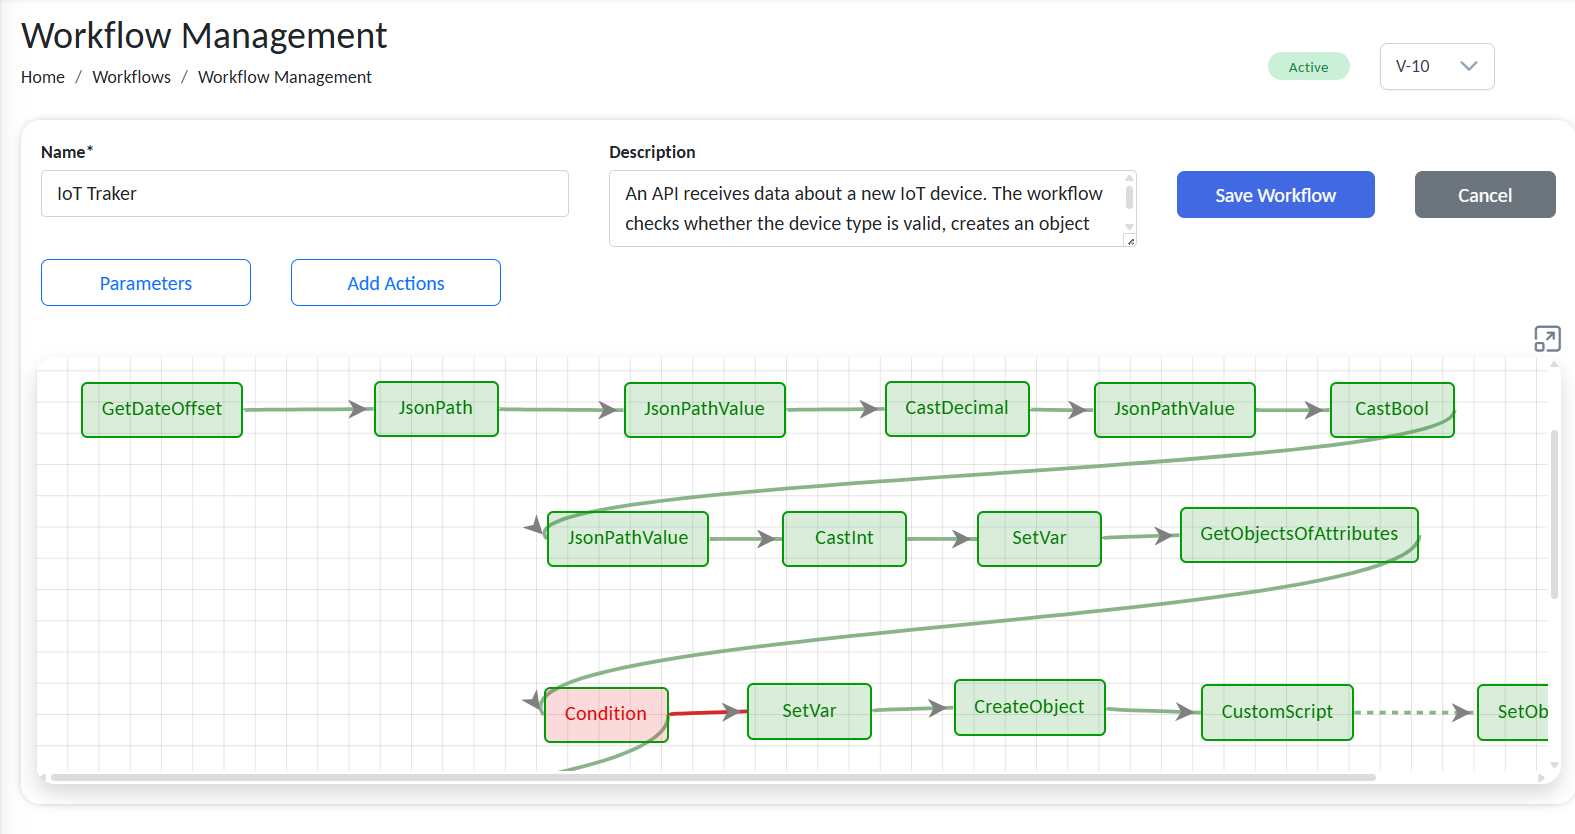This screenshot has width=1575, height=834.
Task: Cancel the workflow editing
Action: [x=1484, y=195]
